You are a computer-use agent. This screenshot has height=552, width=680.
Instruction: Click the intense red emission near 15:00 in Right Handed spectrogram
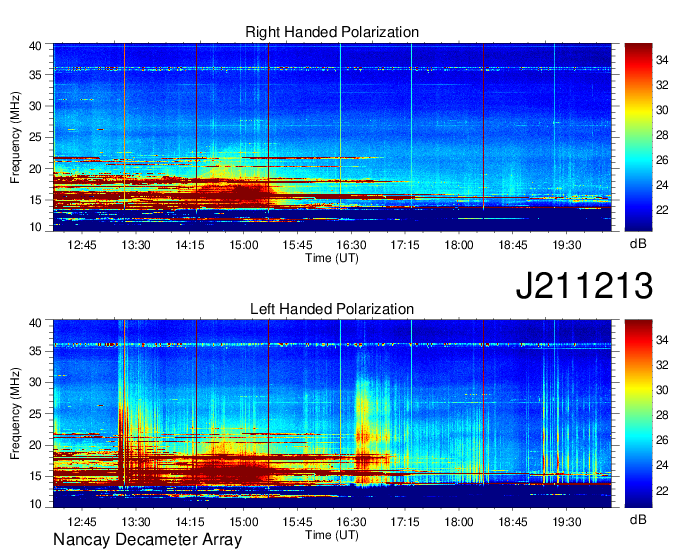(x=247, y=192)
